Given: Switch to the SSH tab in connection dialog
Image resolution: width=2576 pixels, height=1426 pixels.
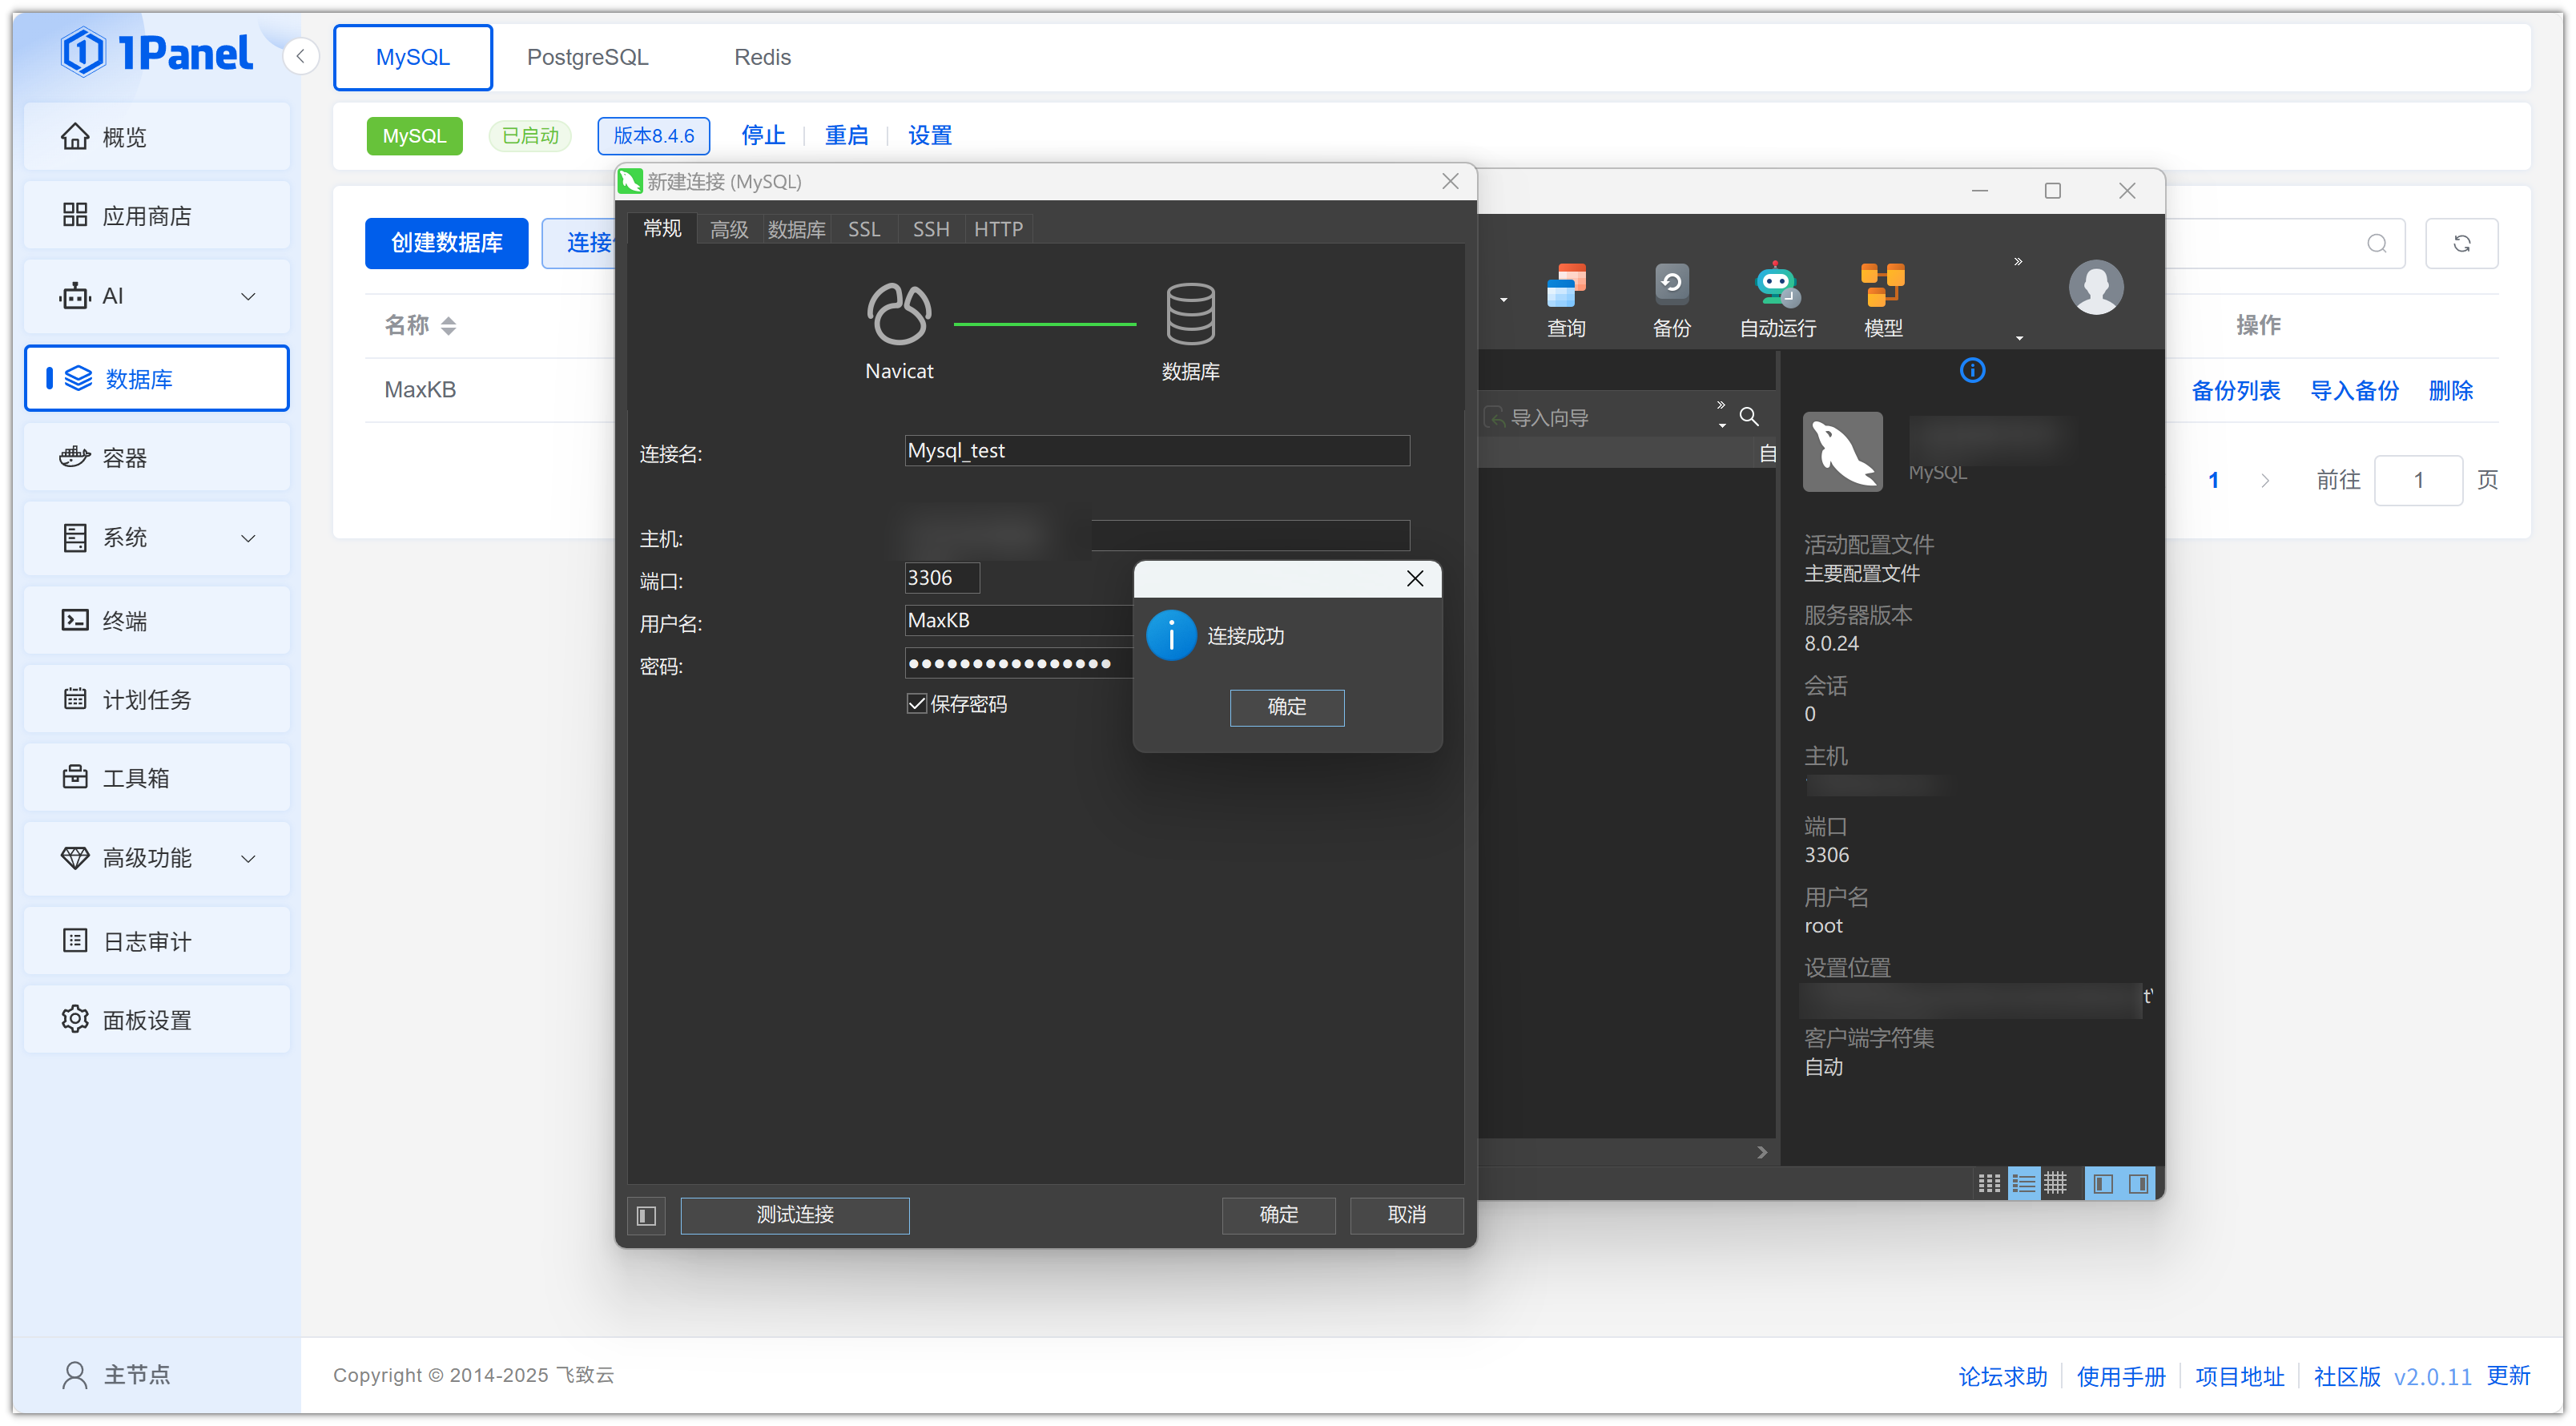Looking at the screenshot, I should click(x=930, y=229).
